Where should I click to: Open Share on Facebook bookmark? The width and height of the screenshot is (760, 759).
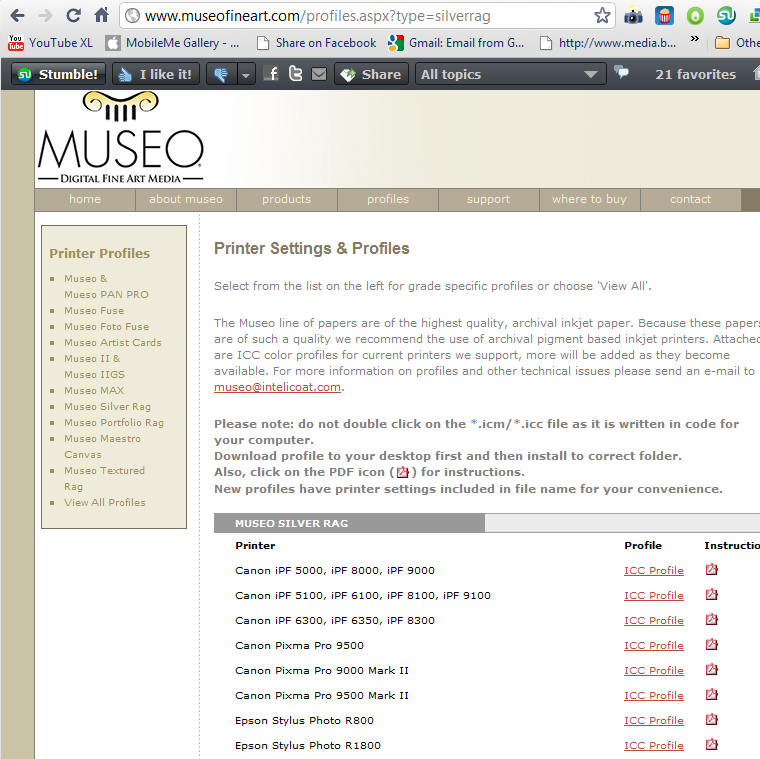tap(317, 43)
